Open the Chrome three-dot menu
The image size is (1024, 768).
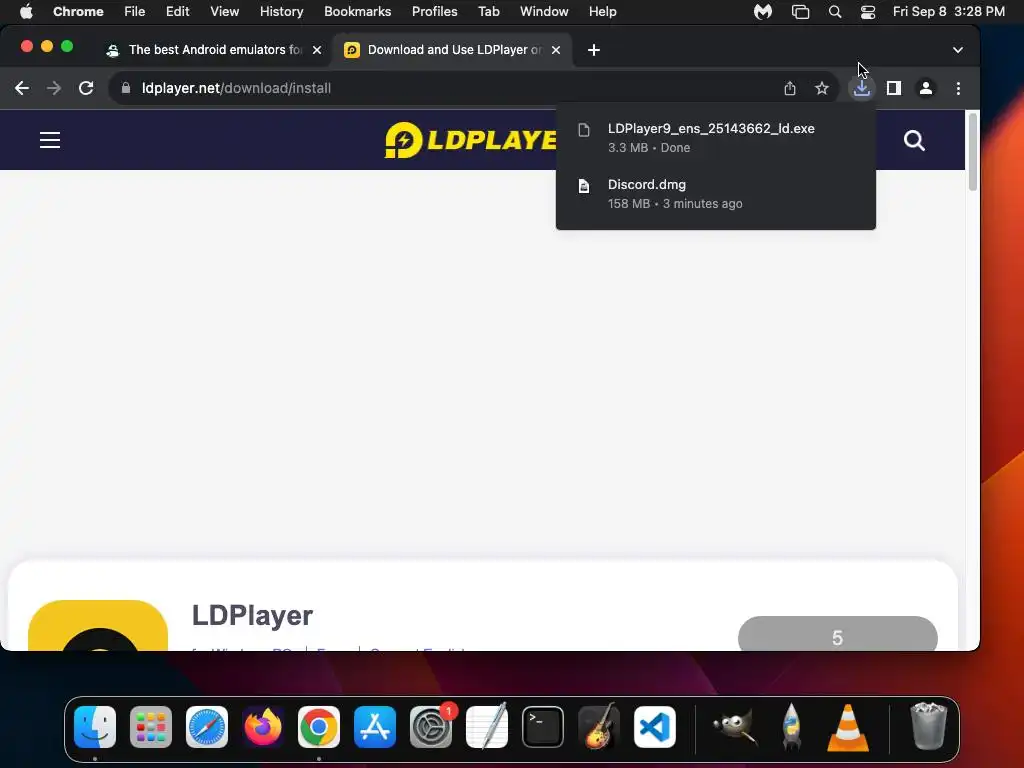coord(958,88)
